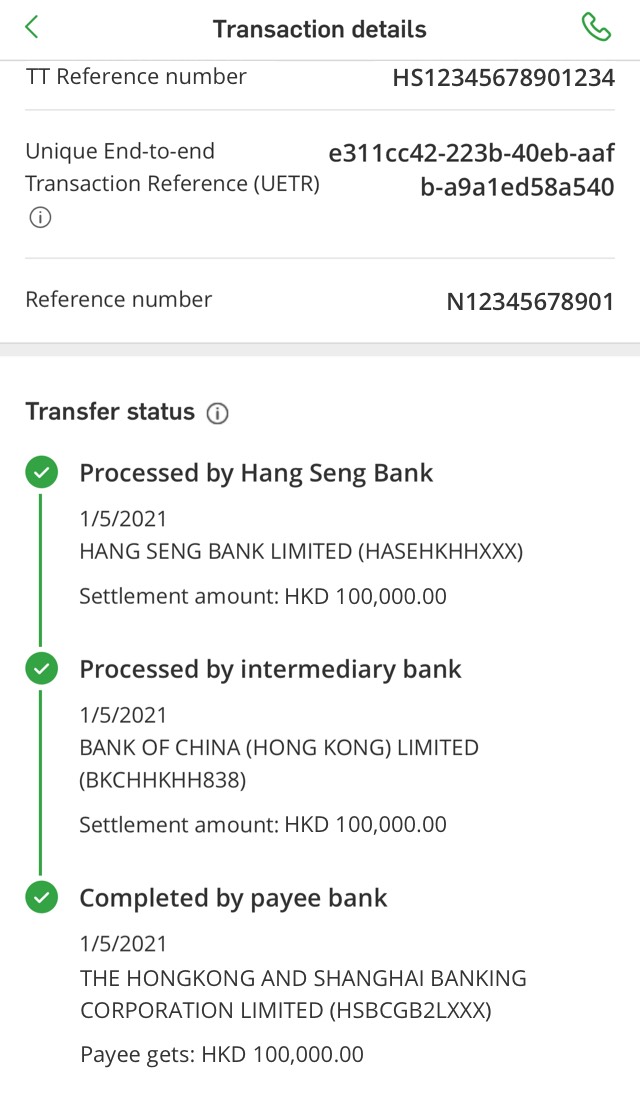640x1100 pixels.
Task: Tap 'Processed by intermediary bank' heading
Action: [x=270, y=669]
